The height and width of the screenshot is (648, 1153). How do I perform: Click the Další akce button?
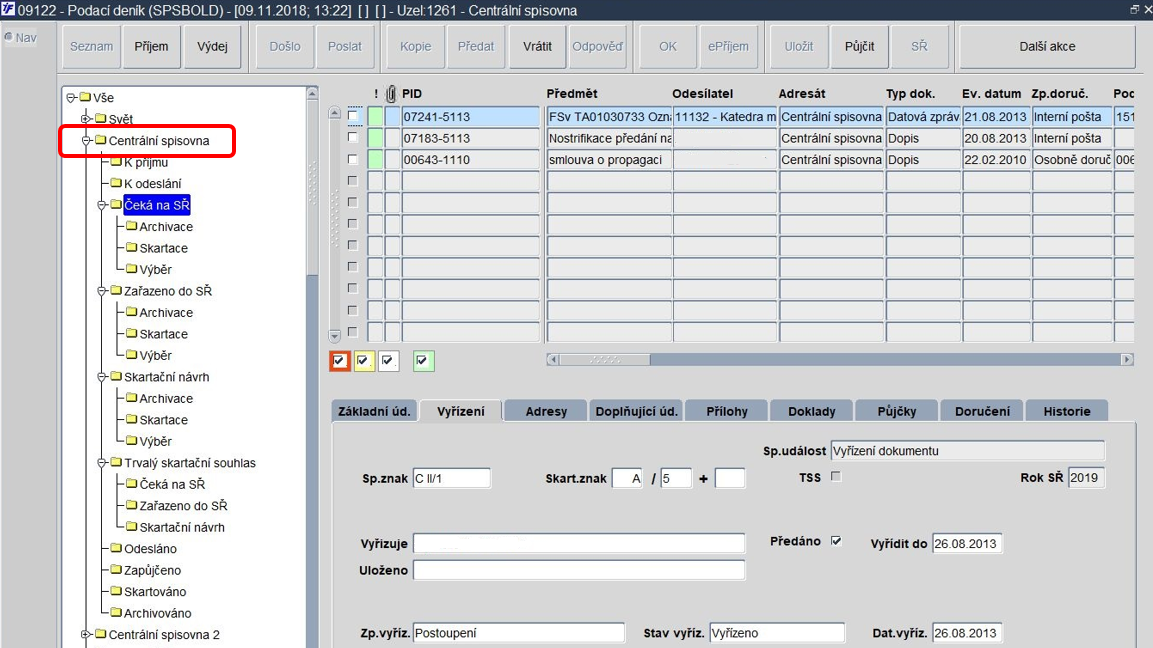pos(1047,46)
